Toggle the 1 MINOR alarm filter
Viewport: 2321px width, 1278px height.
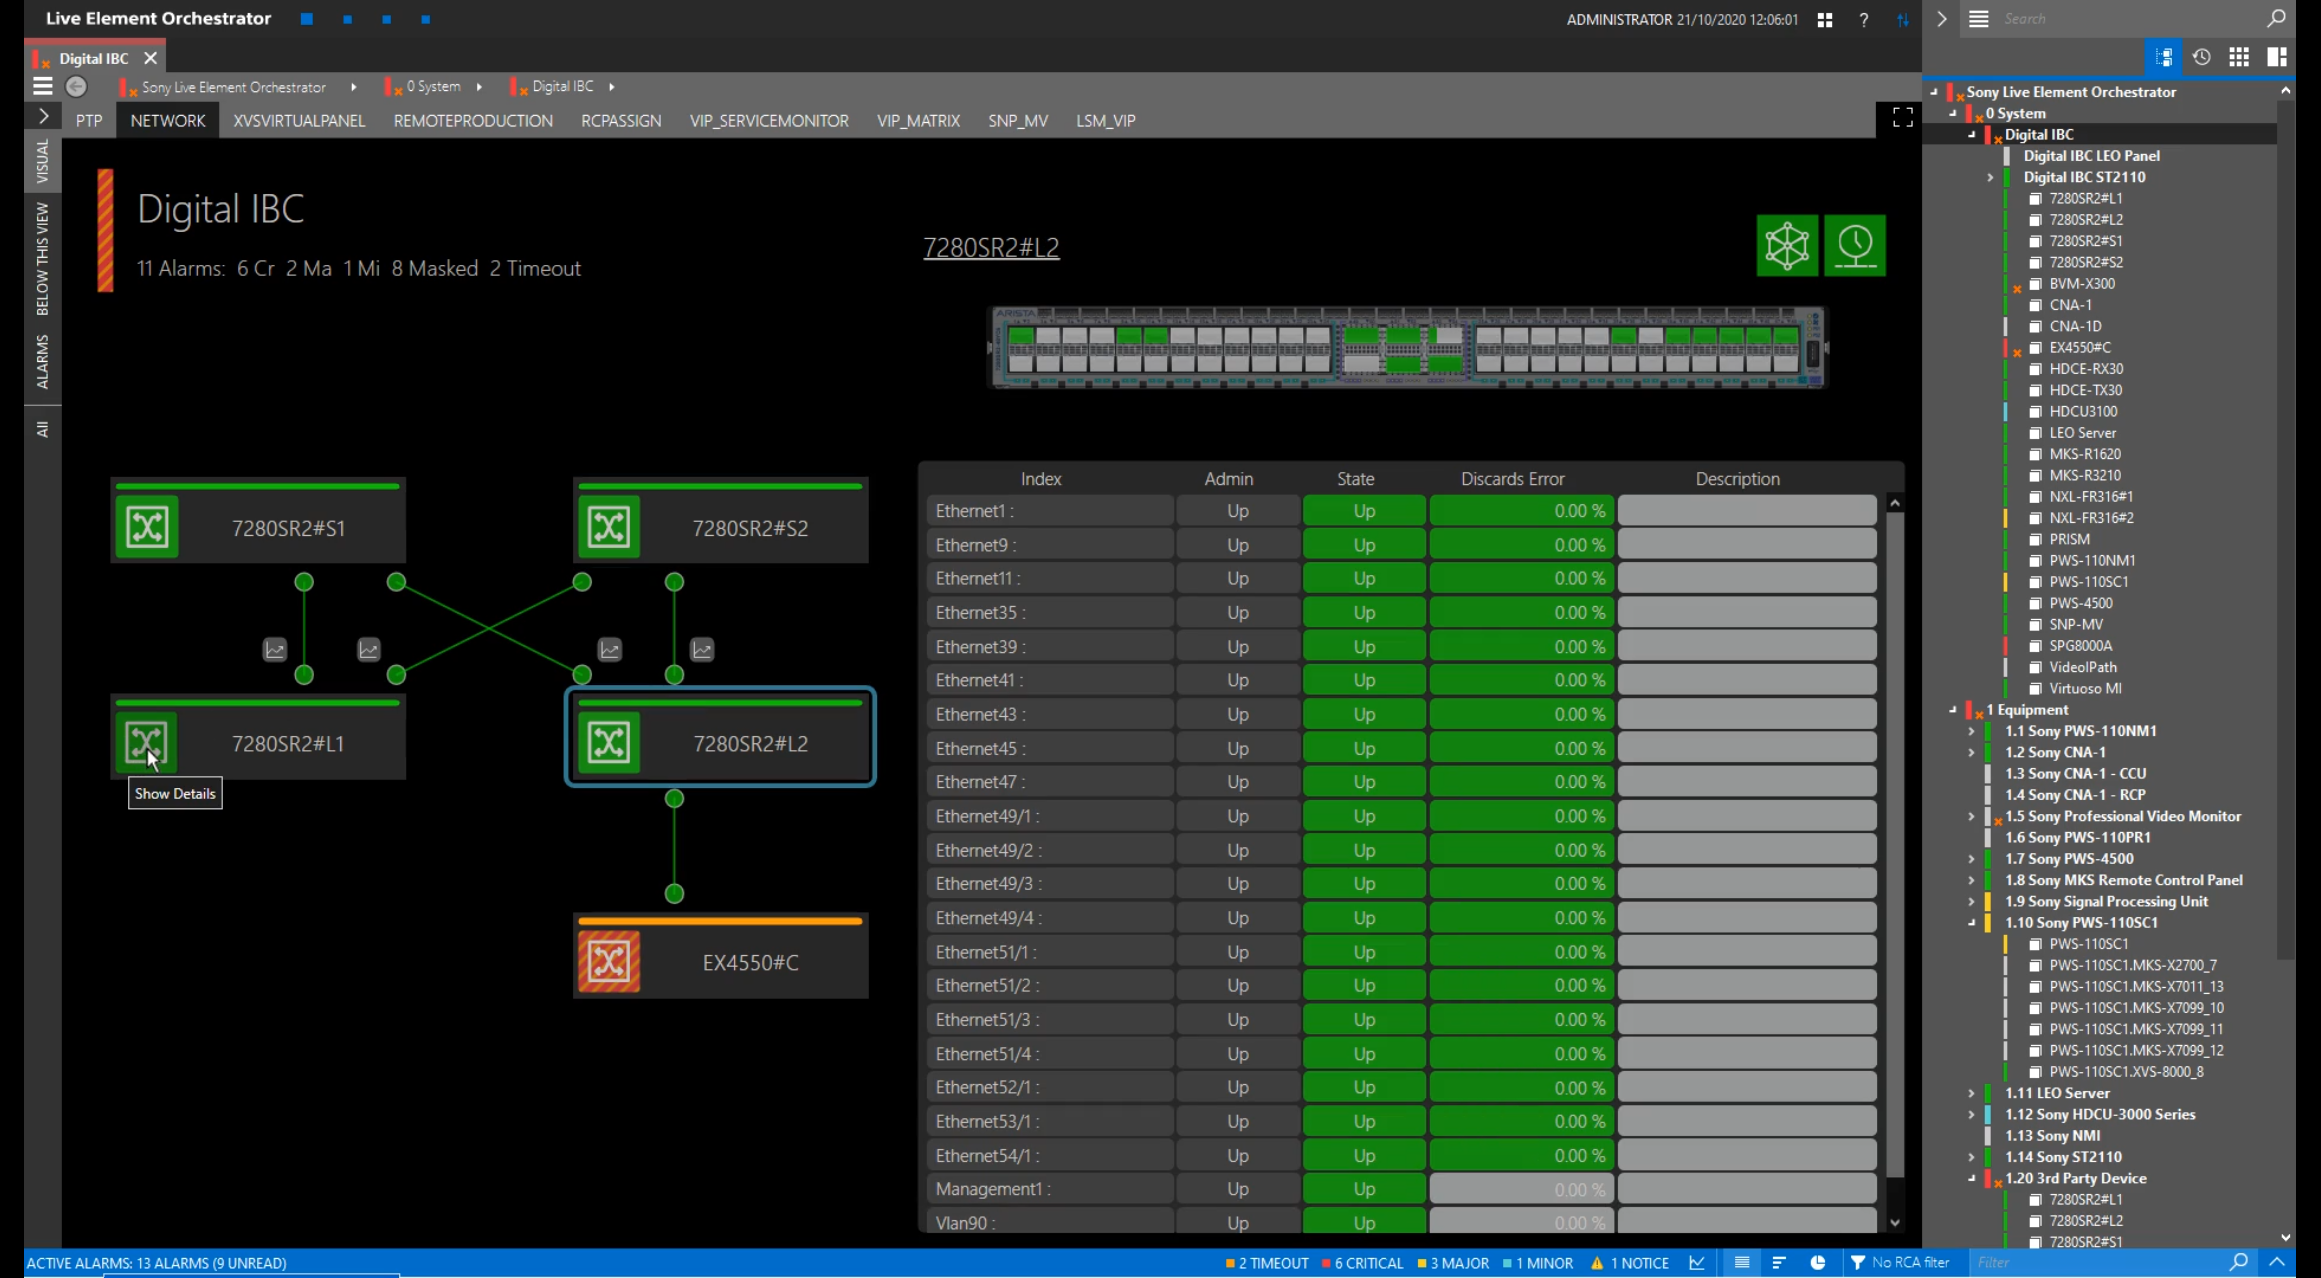[1538, 1263]
